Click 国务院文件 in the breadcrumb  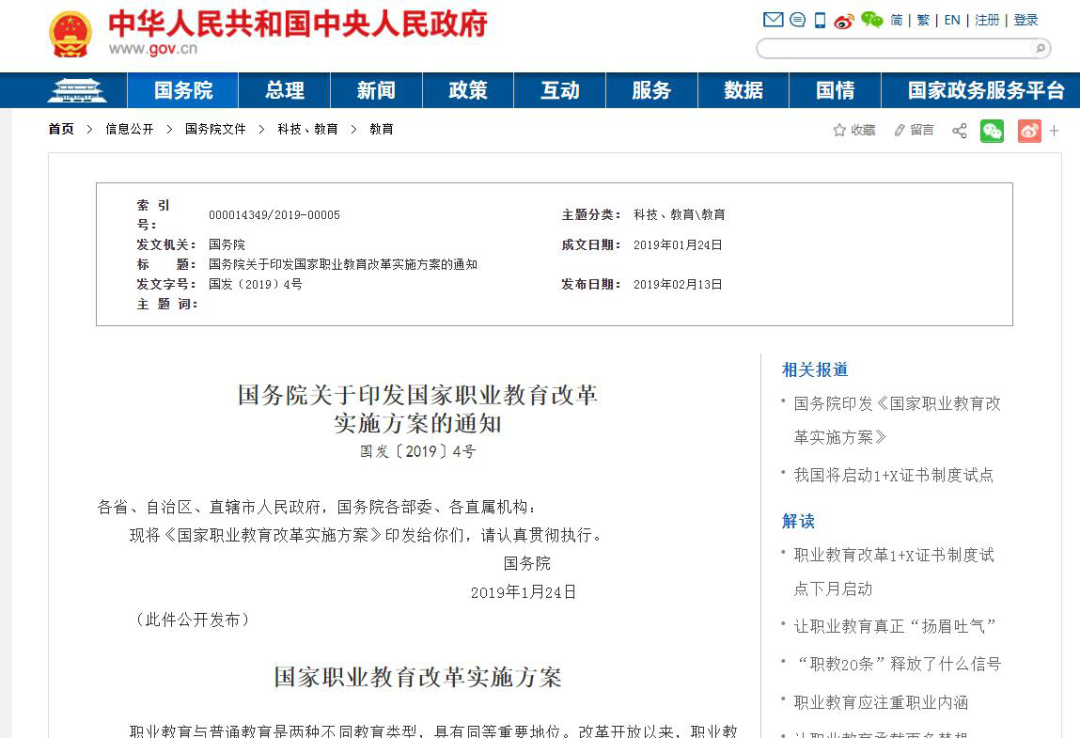215,129
